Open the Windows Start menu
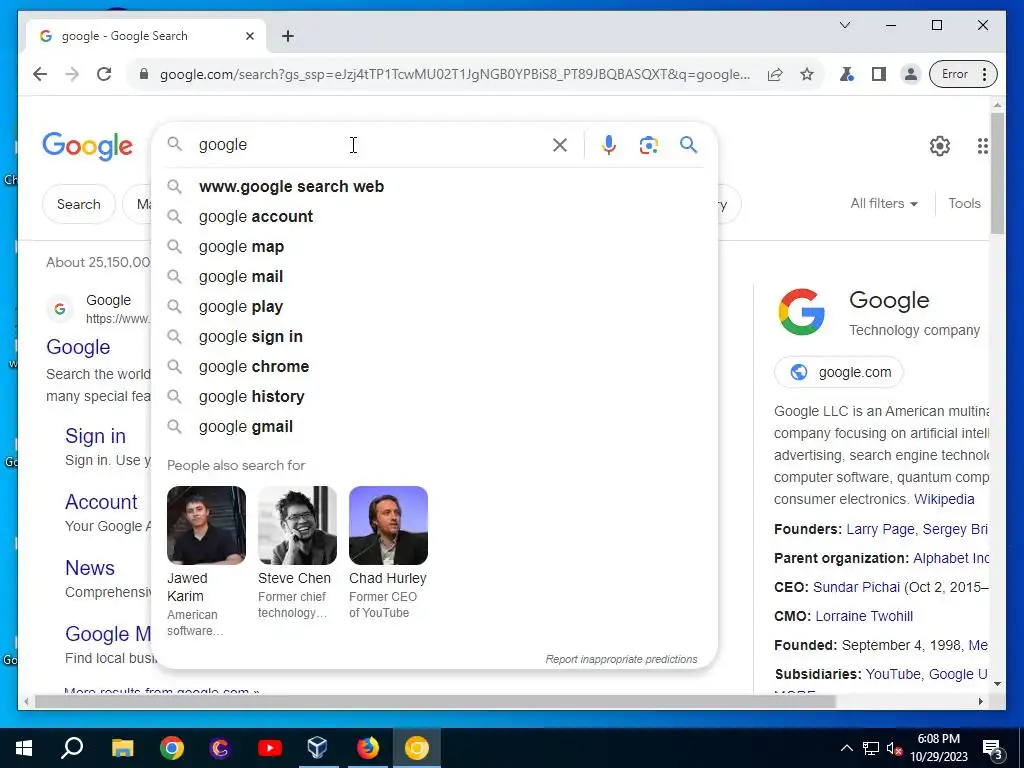The image size is (1024, 768). pyautogui.click(x=24, y=748)
